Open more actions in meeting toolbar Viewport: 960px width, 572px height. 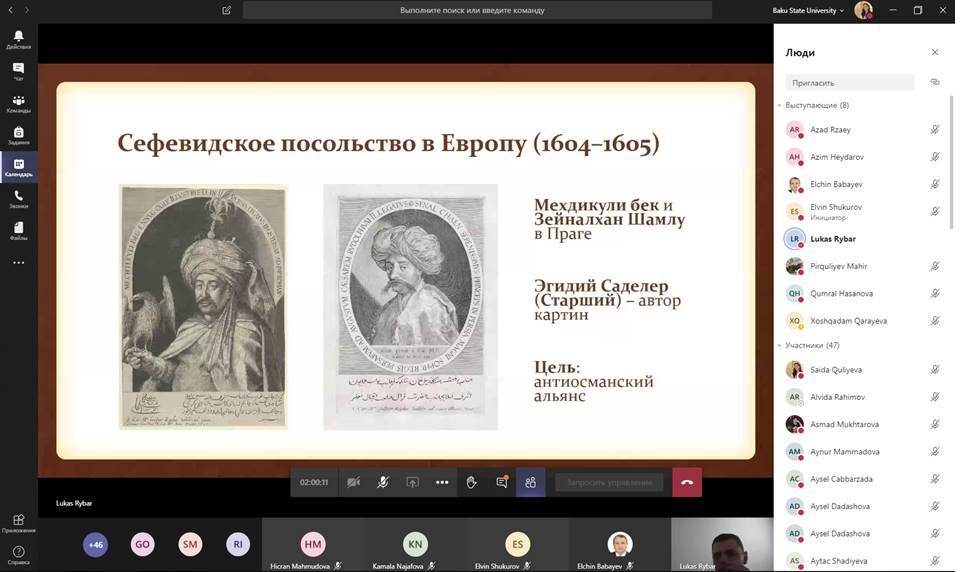pyautogui.click(x=442, y=483)
